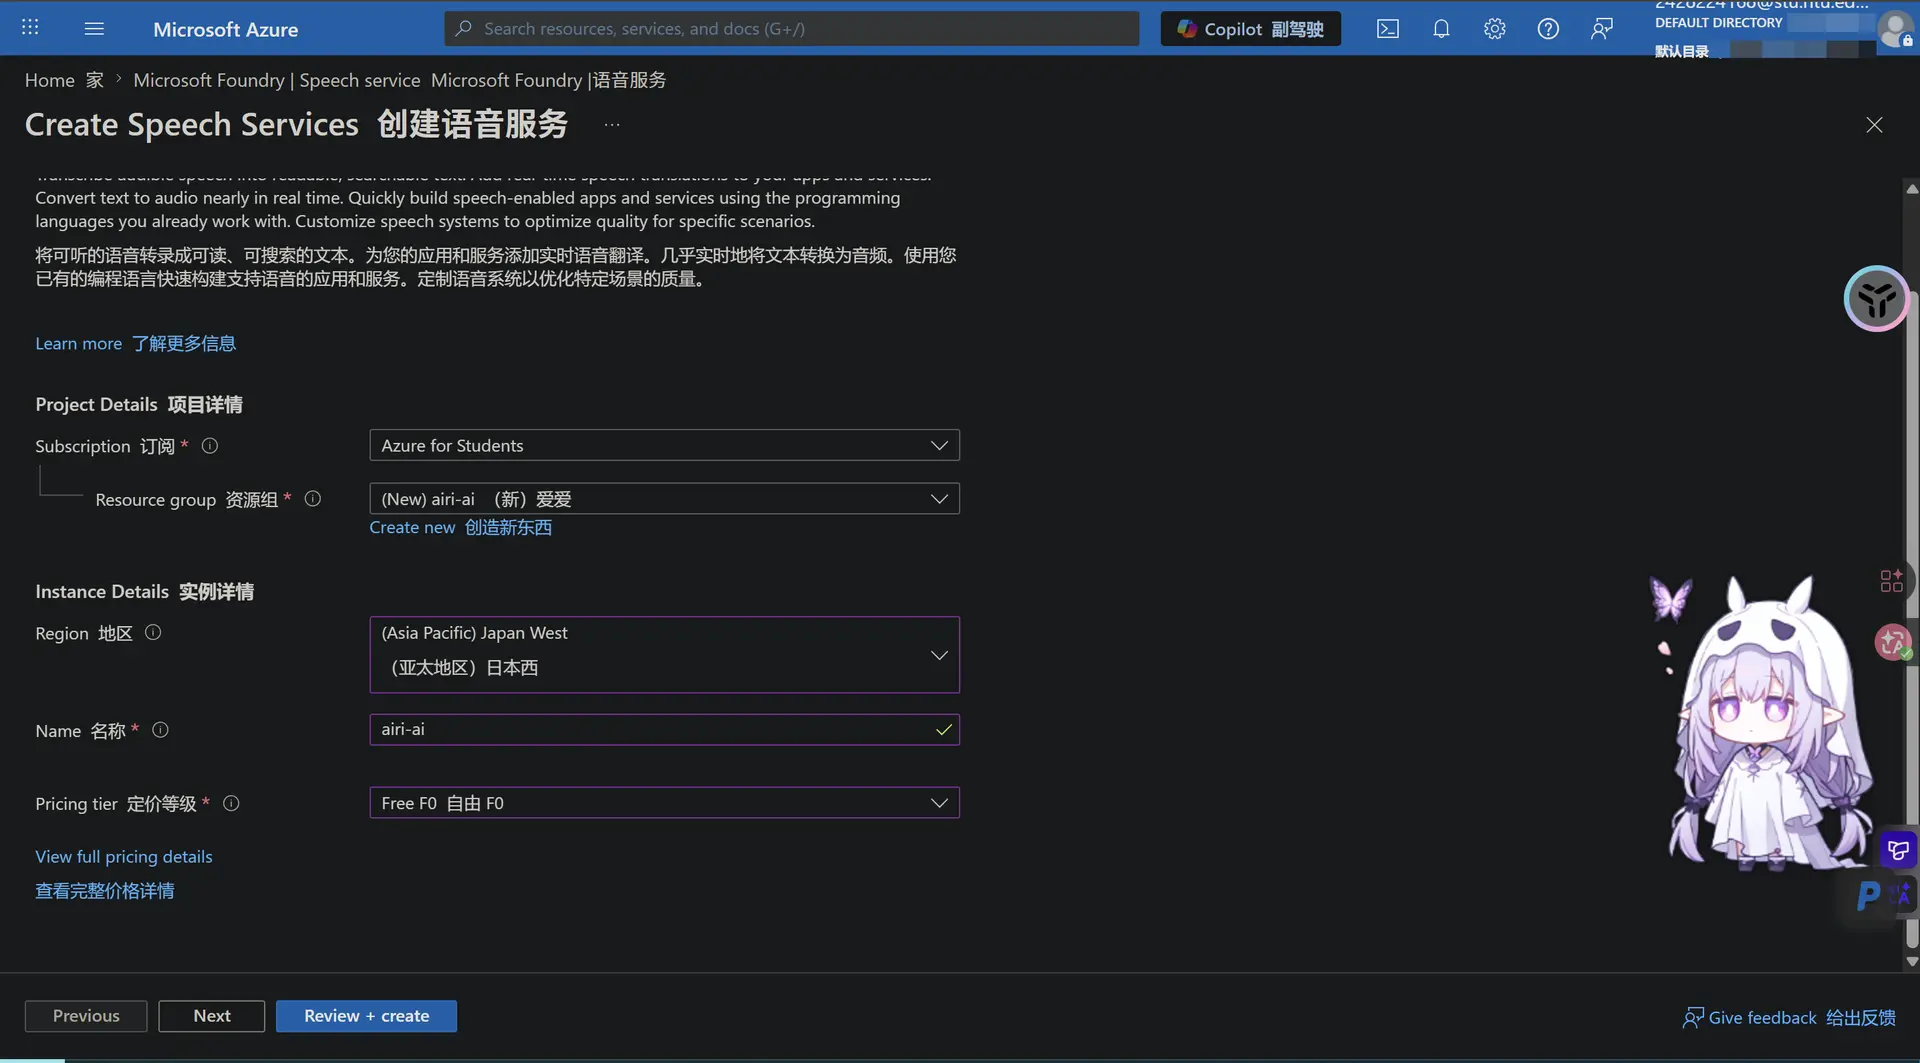Click the Give feedback link
1920x1063 pixels.
1789,1017
